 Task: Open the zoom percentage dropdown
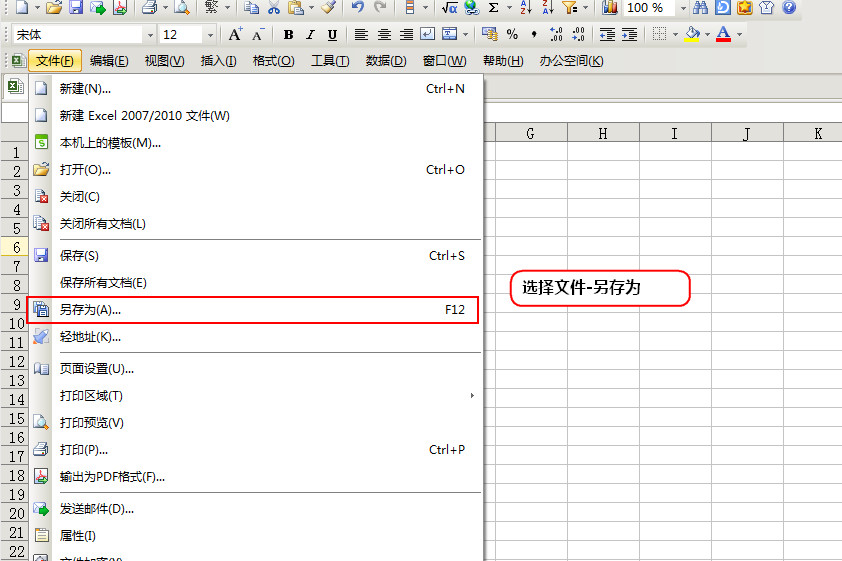(683, 8)
